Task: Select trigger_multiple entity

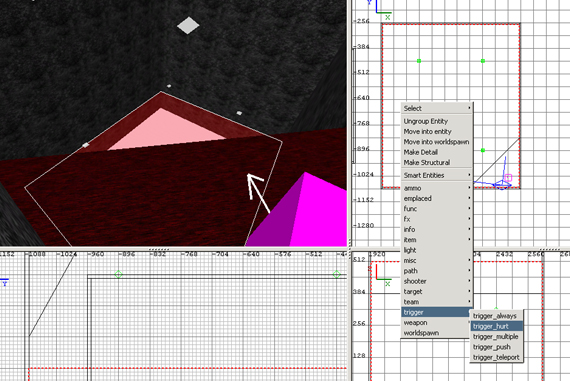Action: (x=497, y=337)
